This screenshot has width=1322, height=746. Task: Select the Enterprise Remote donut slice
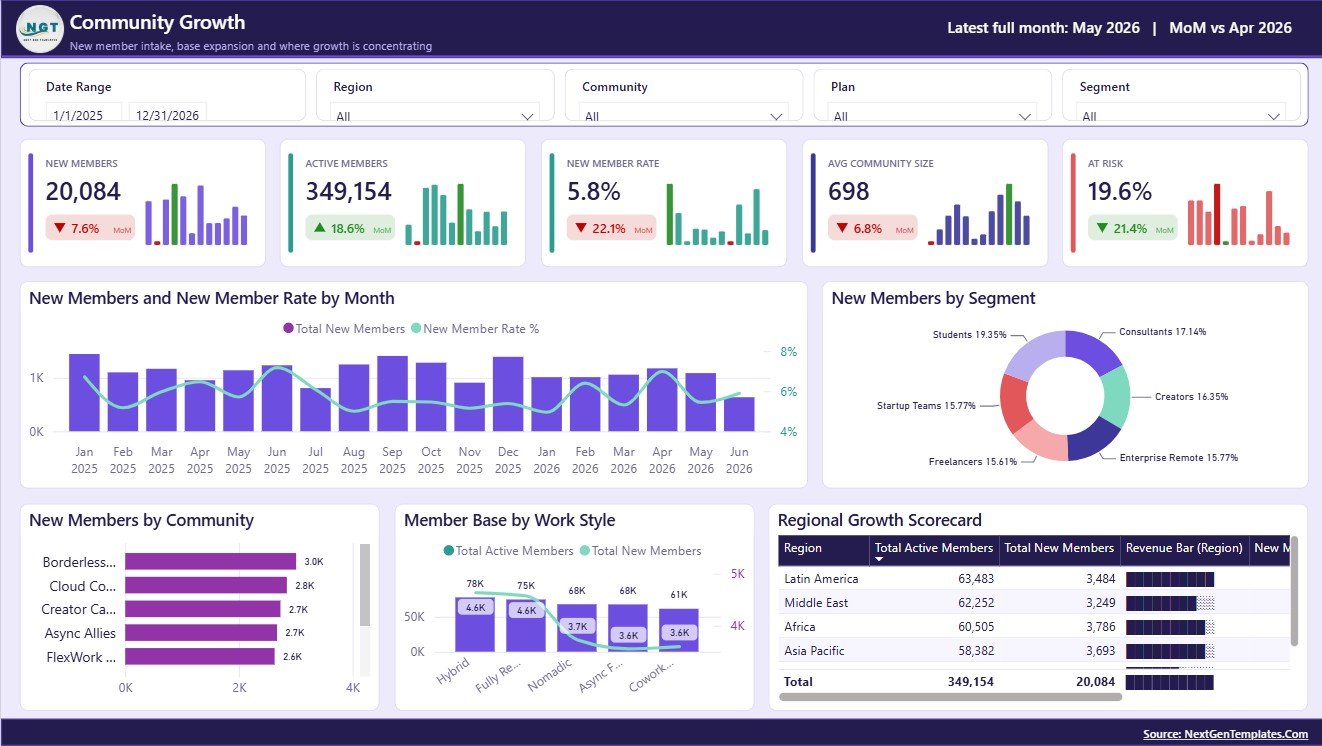coord(1092,438)
